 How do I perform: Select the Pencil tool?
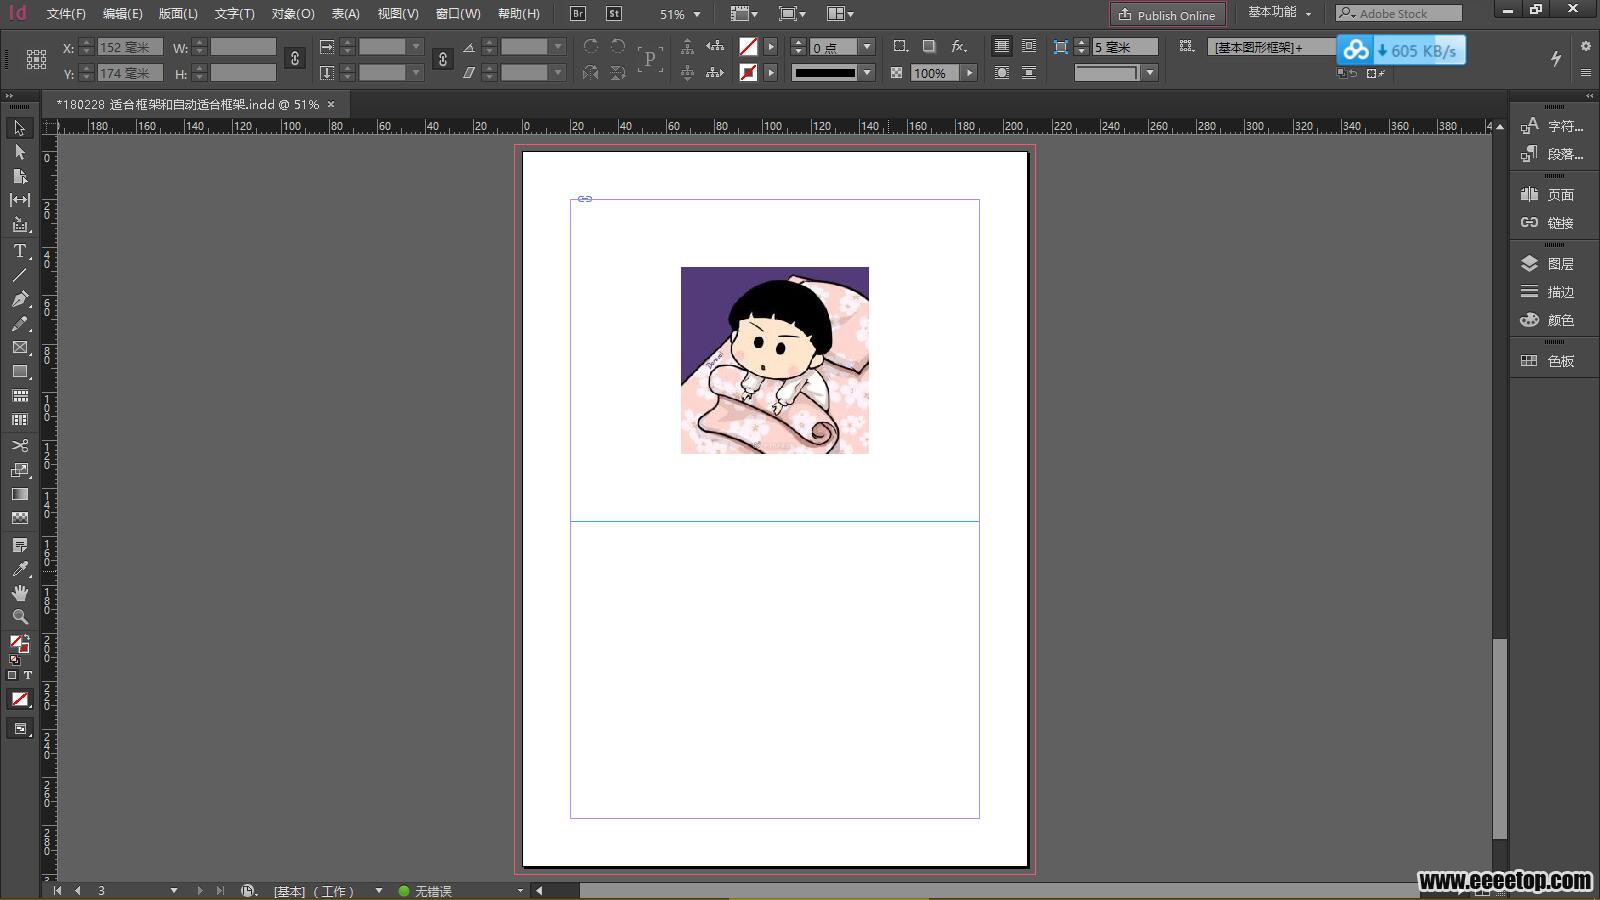tap(19, 323)
